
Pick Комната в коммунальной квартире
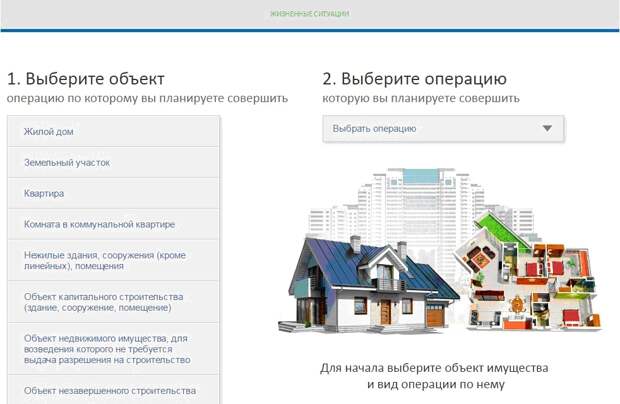tap(112, 223)
